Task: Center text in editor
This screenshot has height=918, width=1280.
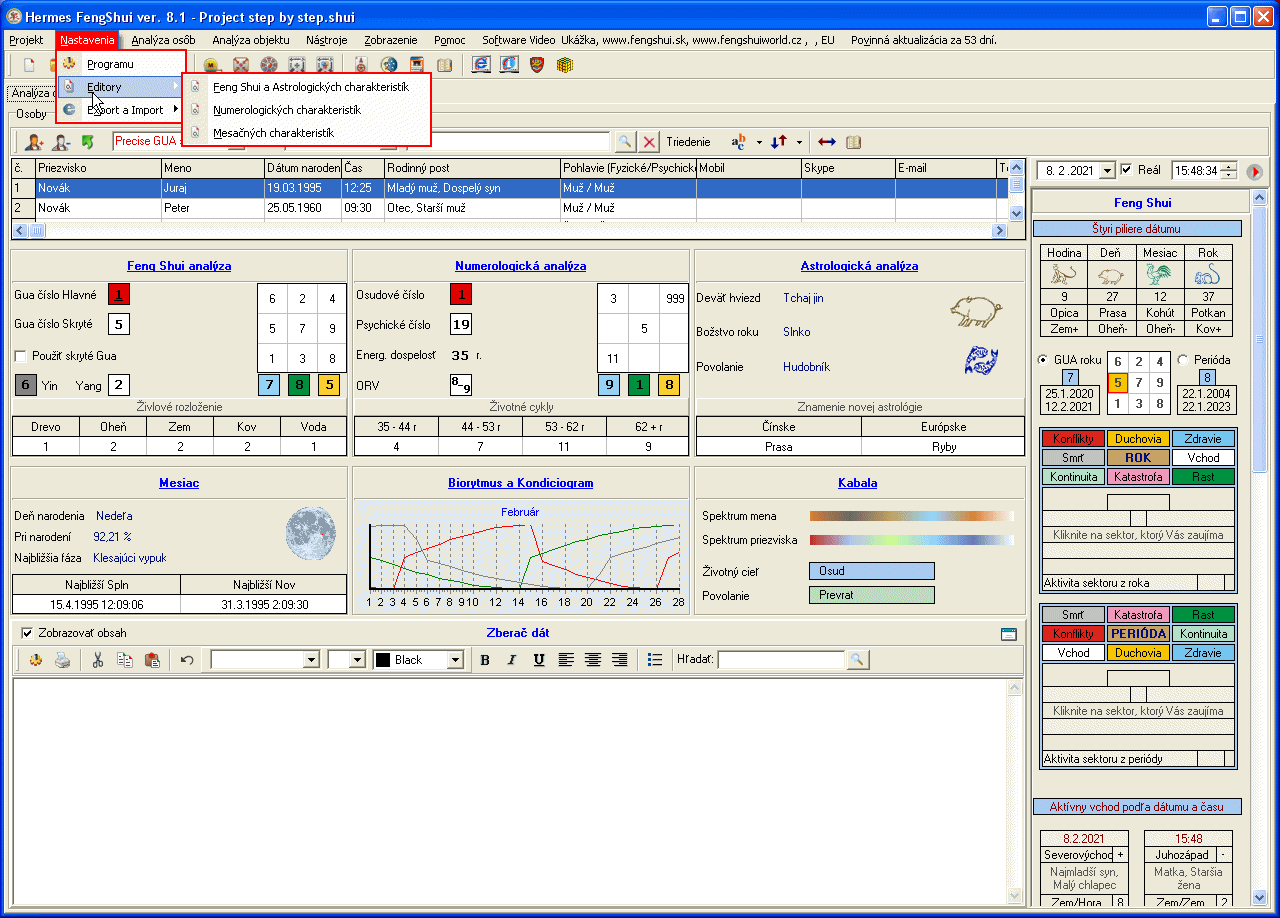Action: (x=593, y=660)
